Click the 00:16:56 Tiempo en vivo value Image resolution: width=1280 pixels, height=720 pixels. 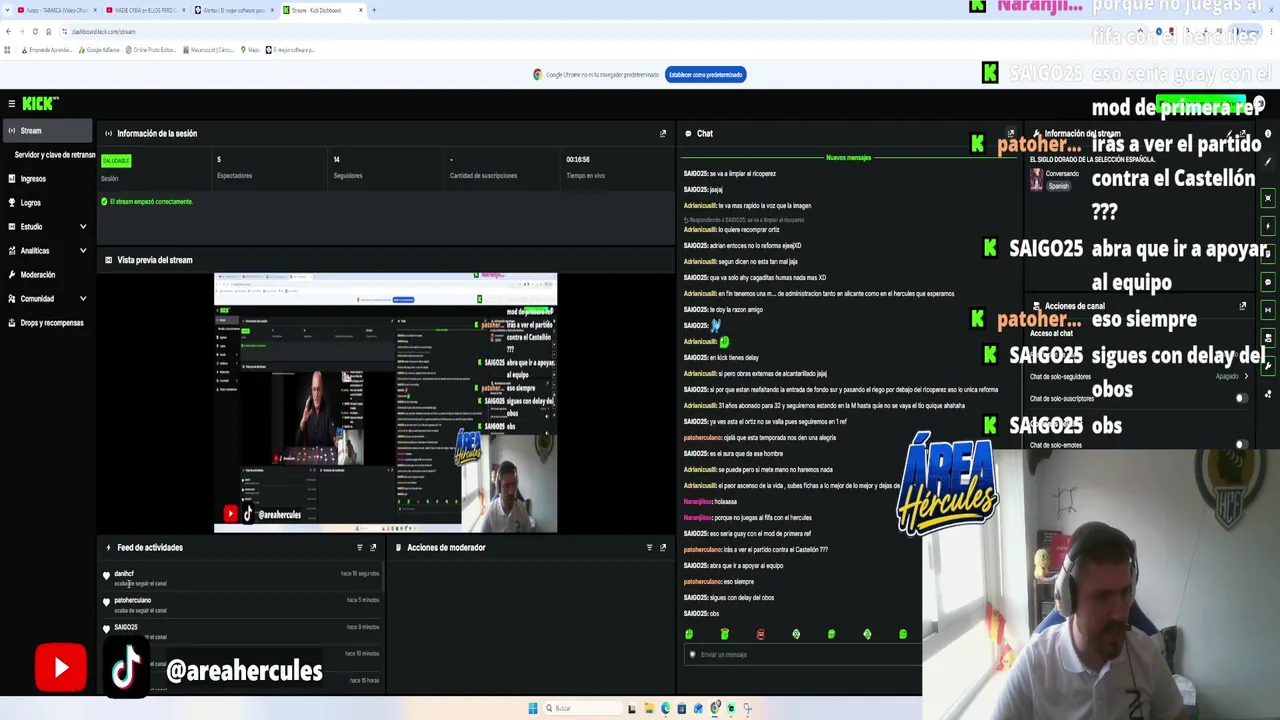coord(578,160)
